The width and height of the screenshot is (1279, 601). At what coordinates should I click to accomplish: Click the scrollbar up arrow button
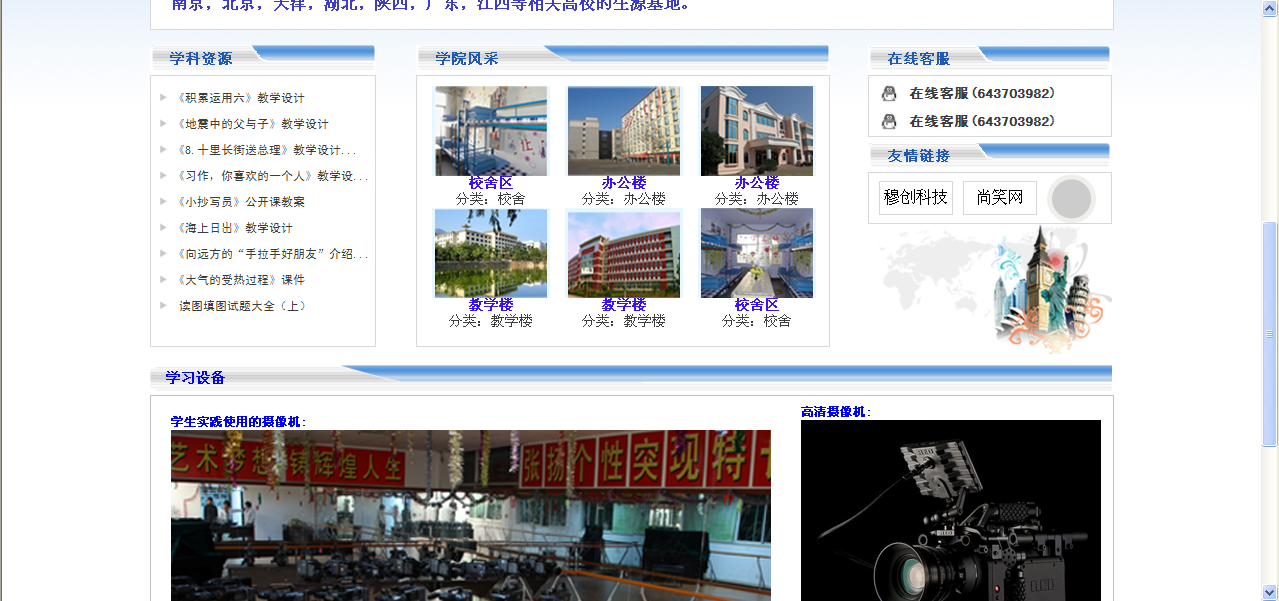click(1270, 8)
